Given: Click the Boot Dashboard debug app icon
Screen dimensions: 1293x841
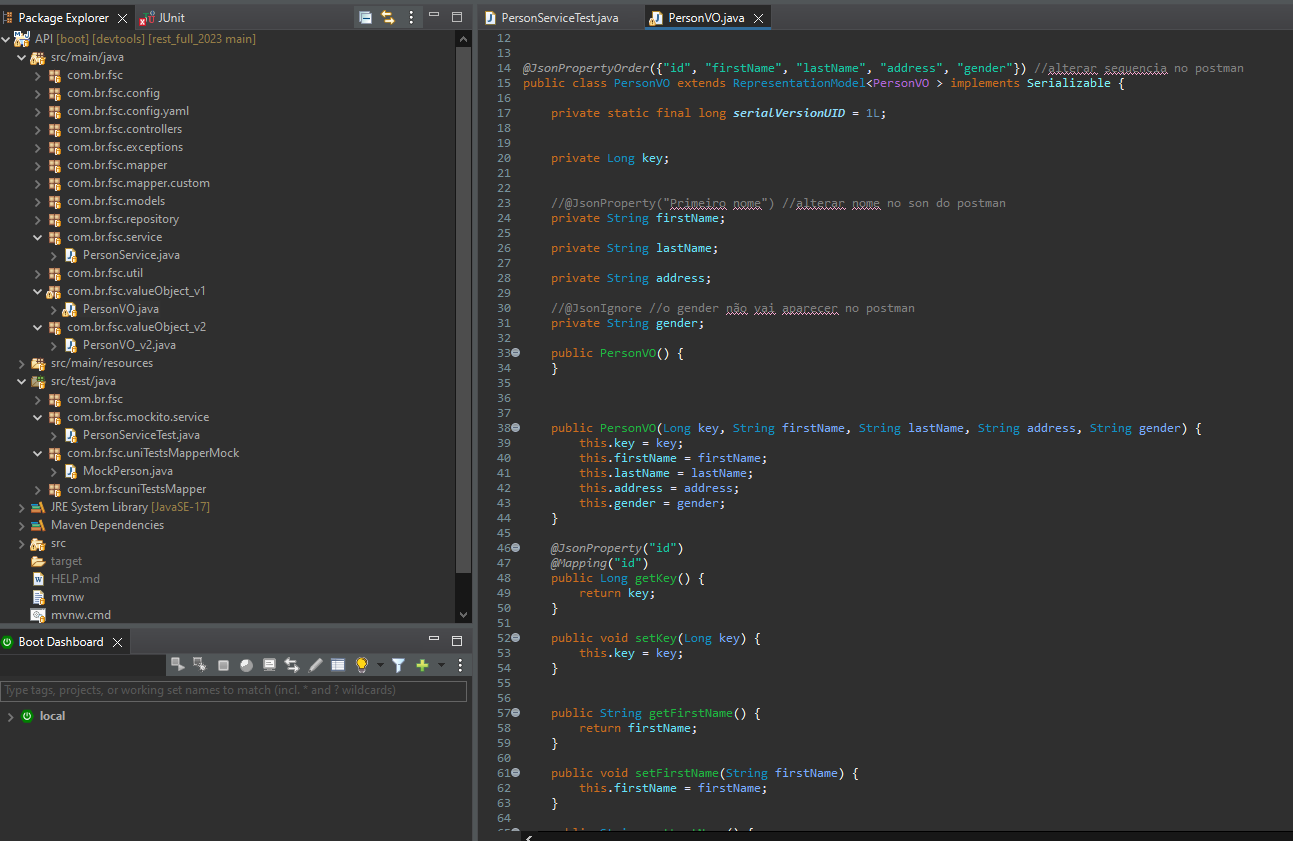Looking at the screenshot, I should click(x=200, y=665).
